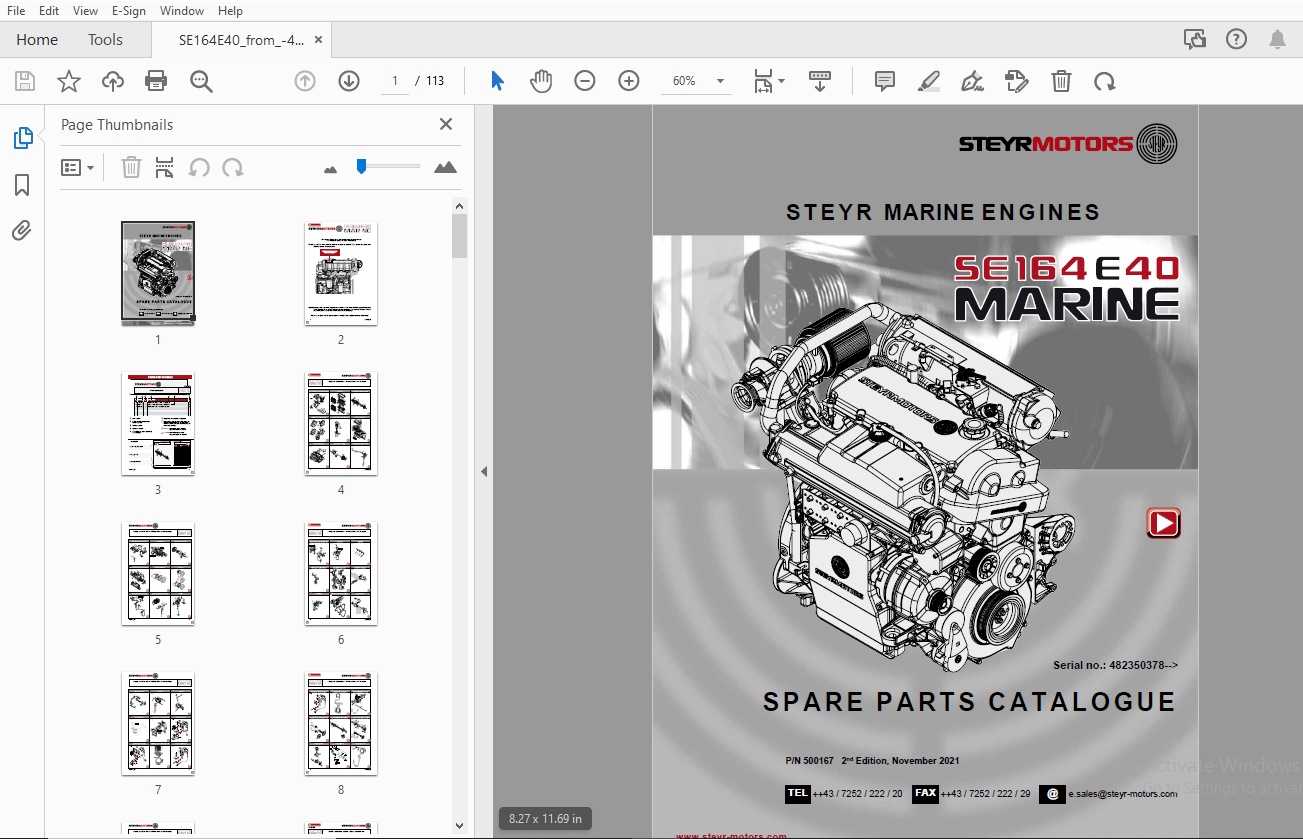The image size is (1303, 839).
Task: Upload the file to cloud with the cloud arrow icon
Action: pyautogui.click(x=112, y=81)
